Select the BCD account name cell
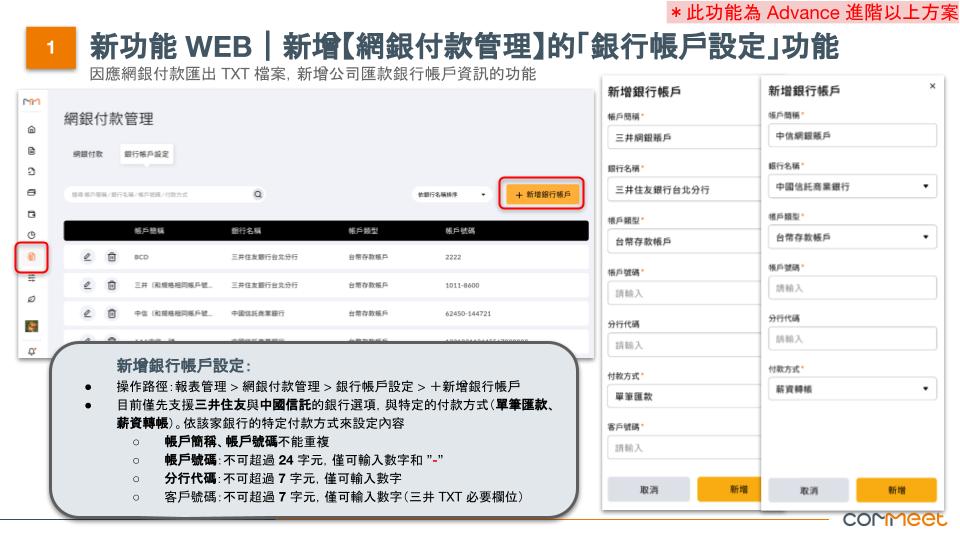960x540 pixels. coord(141,257)
